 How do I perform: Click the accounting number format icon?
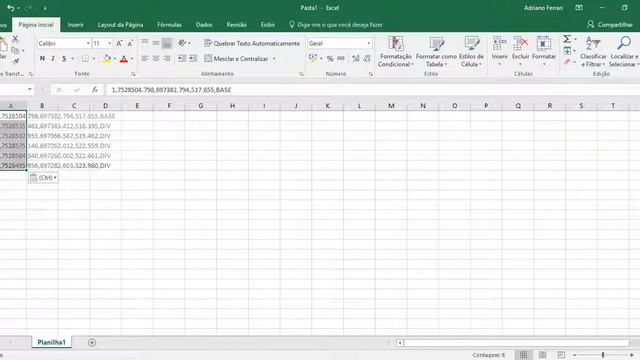(x=313, y=58)
